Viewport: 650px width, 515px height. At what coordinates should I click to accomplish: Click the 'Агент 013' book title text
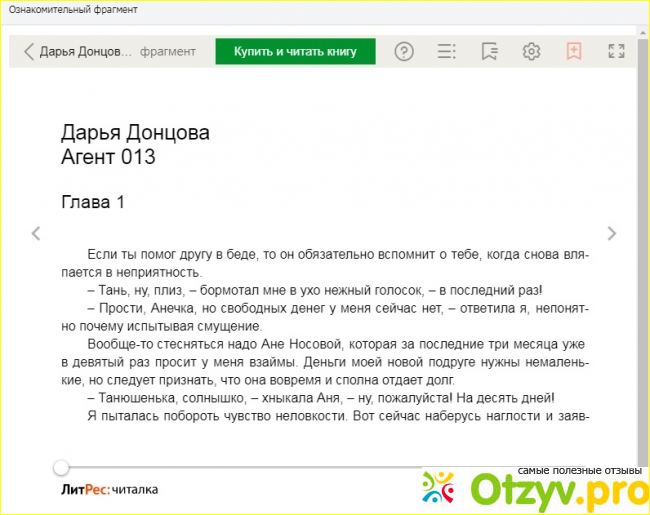pyautogui.click(x=108, y=157)
